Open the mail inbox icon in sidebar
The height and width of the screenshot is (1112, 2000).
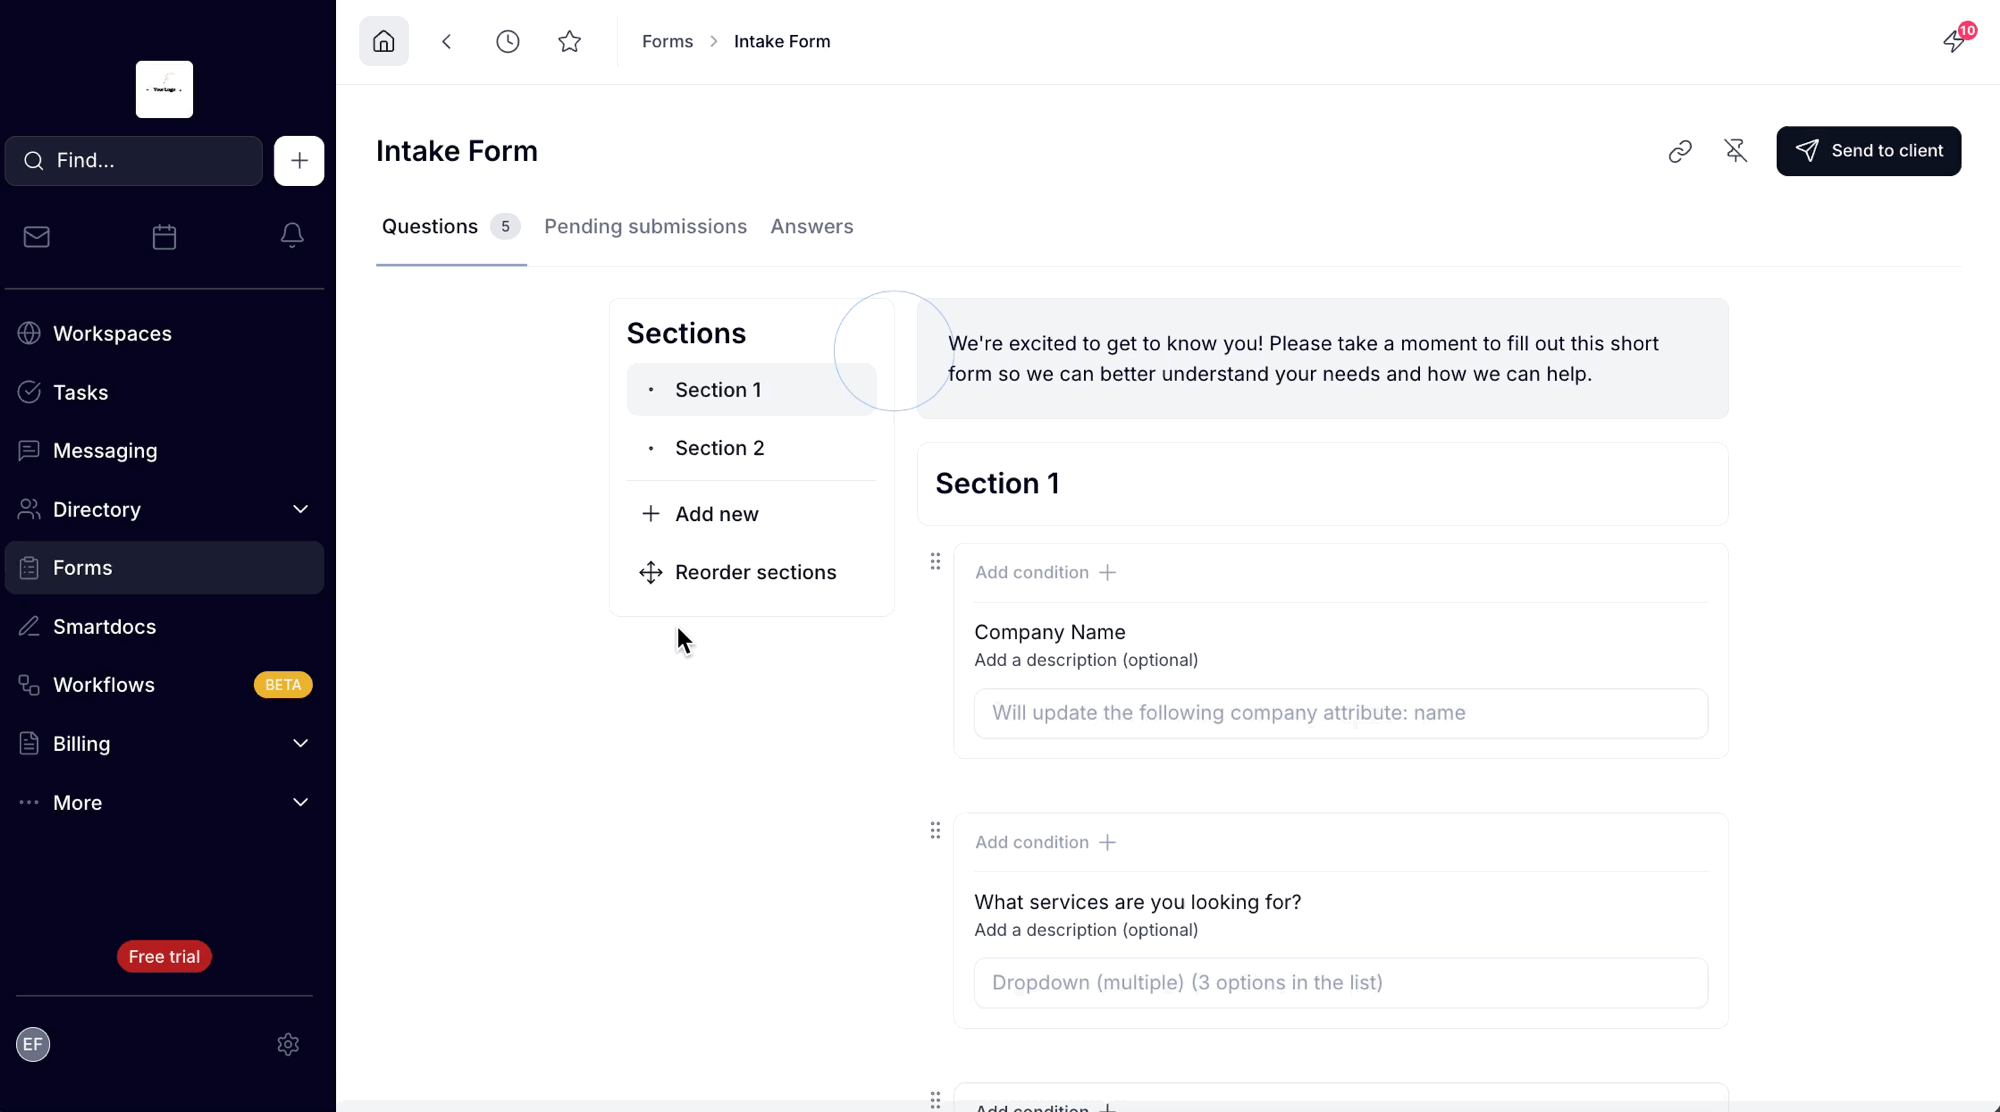37,237
